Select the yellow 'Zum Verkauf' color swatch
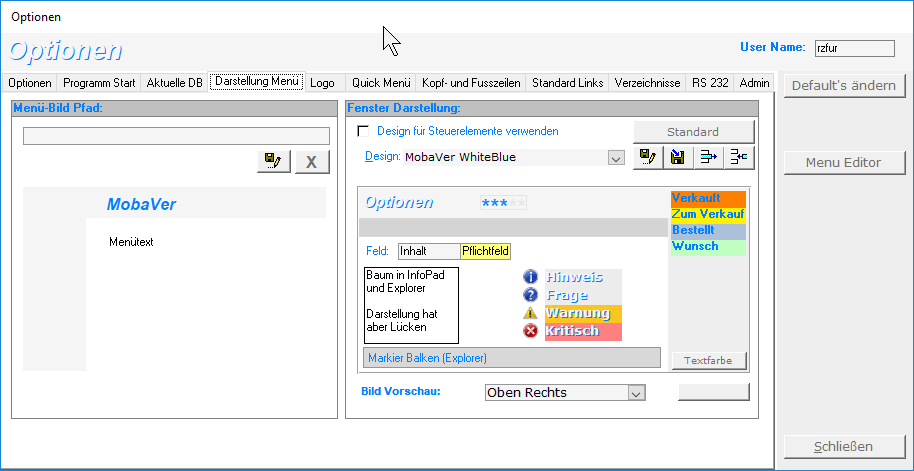914x471 pixels. [x=708, y=215]
